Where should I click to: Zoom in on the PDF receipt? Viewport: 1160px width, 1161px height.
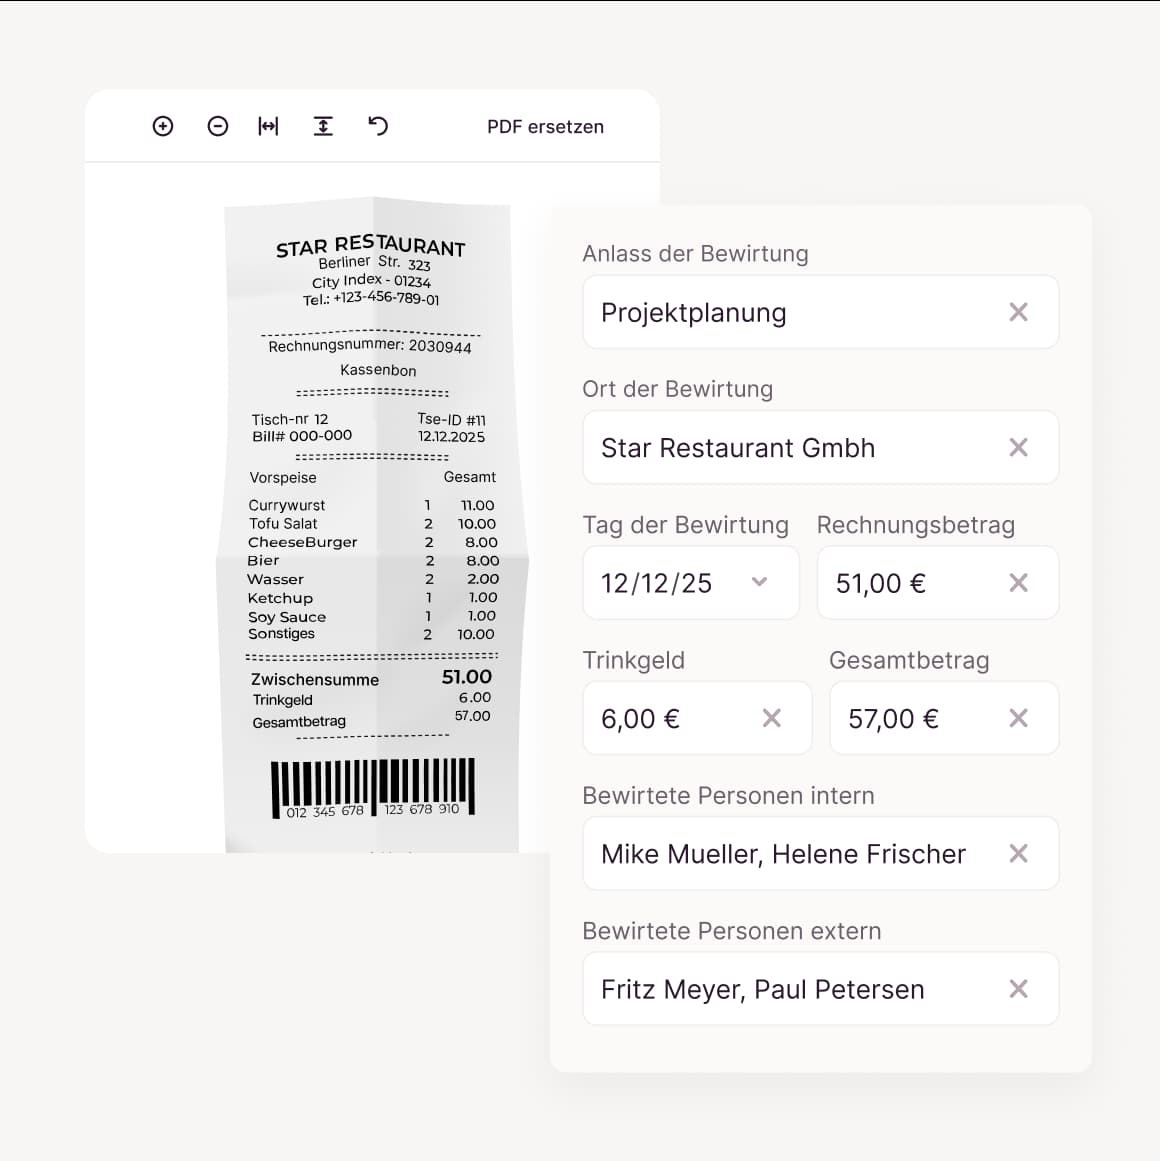click(x=163, y=126)
